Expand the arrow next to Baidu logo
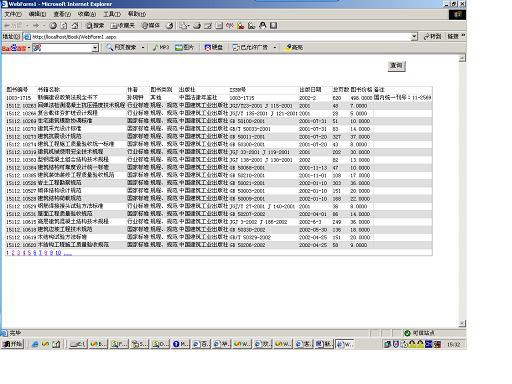This screenshot has height=384, width=512. click(29, 48)
